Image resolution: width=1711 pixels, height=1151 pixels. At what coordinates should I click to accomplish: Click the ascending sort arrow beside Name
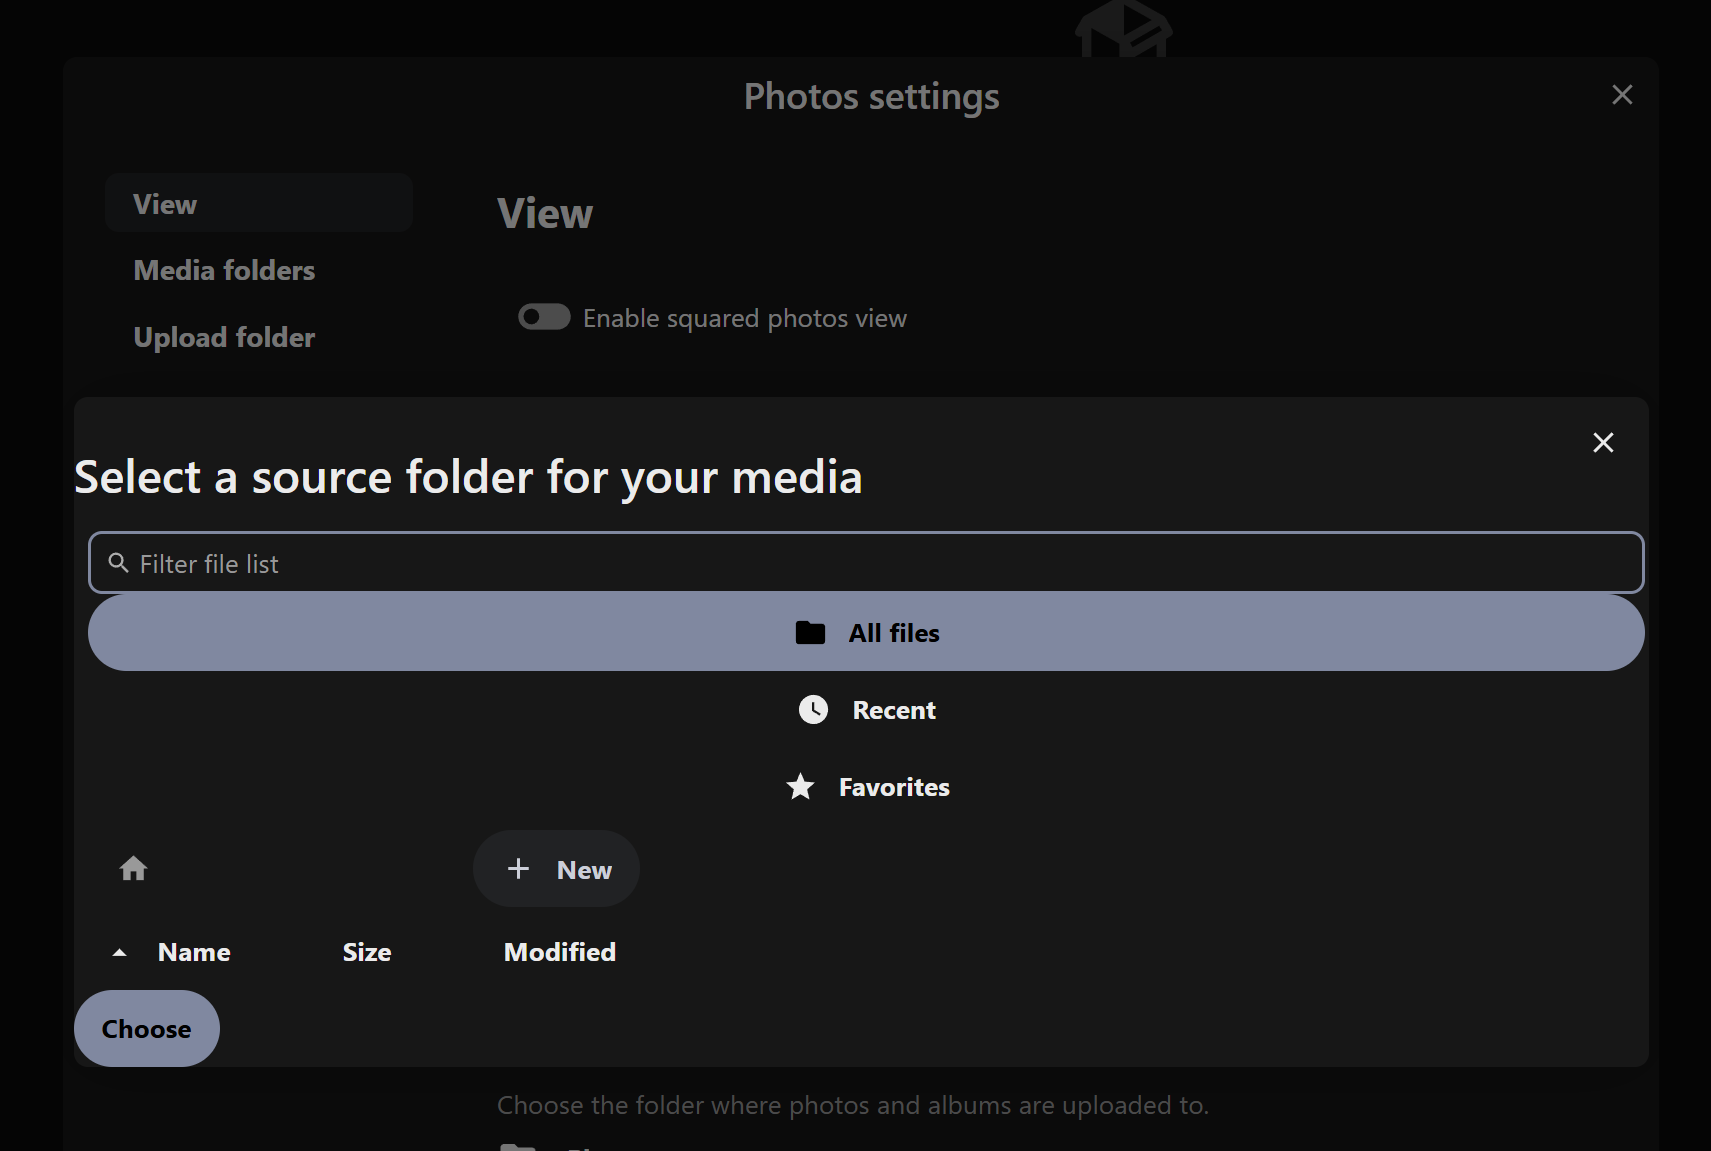pyautogui.click(x=120, y=953)
